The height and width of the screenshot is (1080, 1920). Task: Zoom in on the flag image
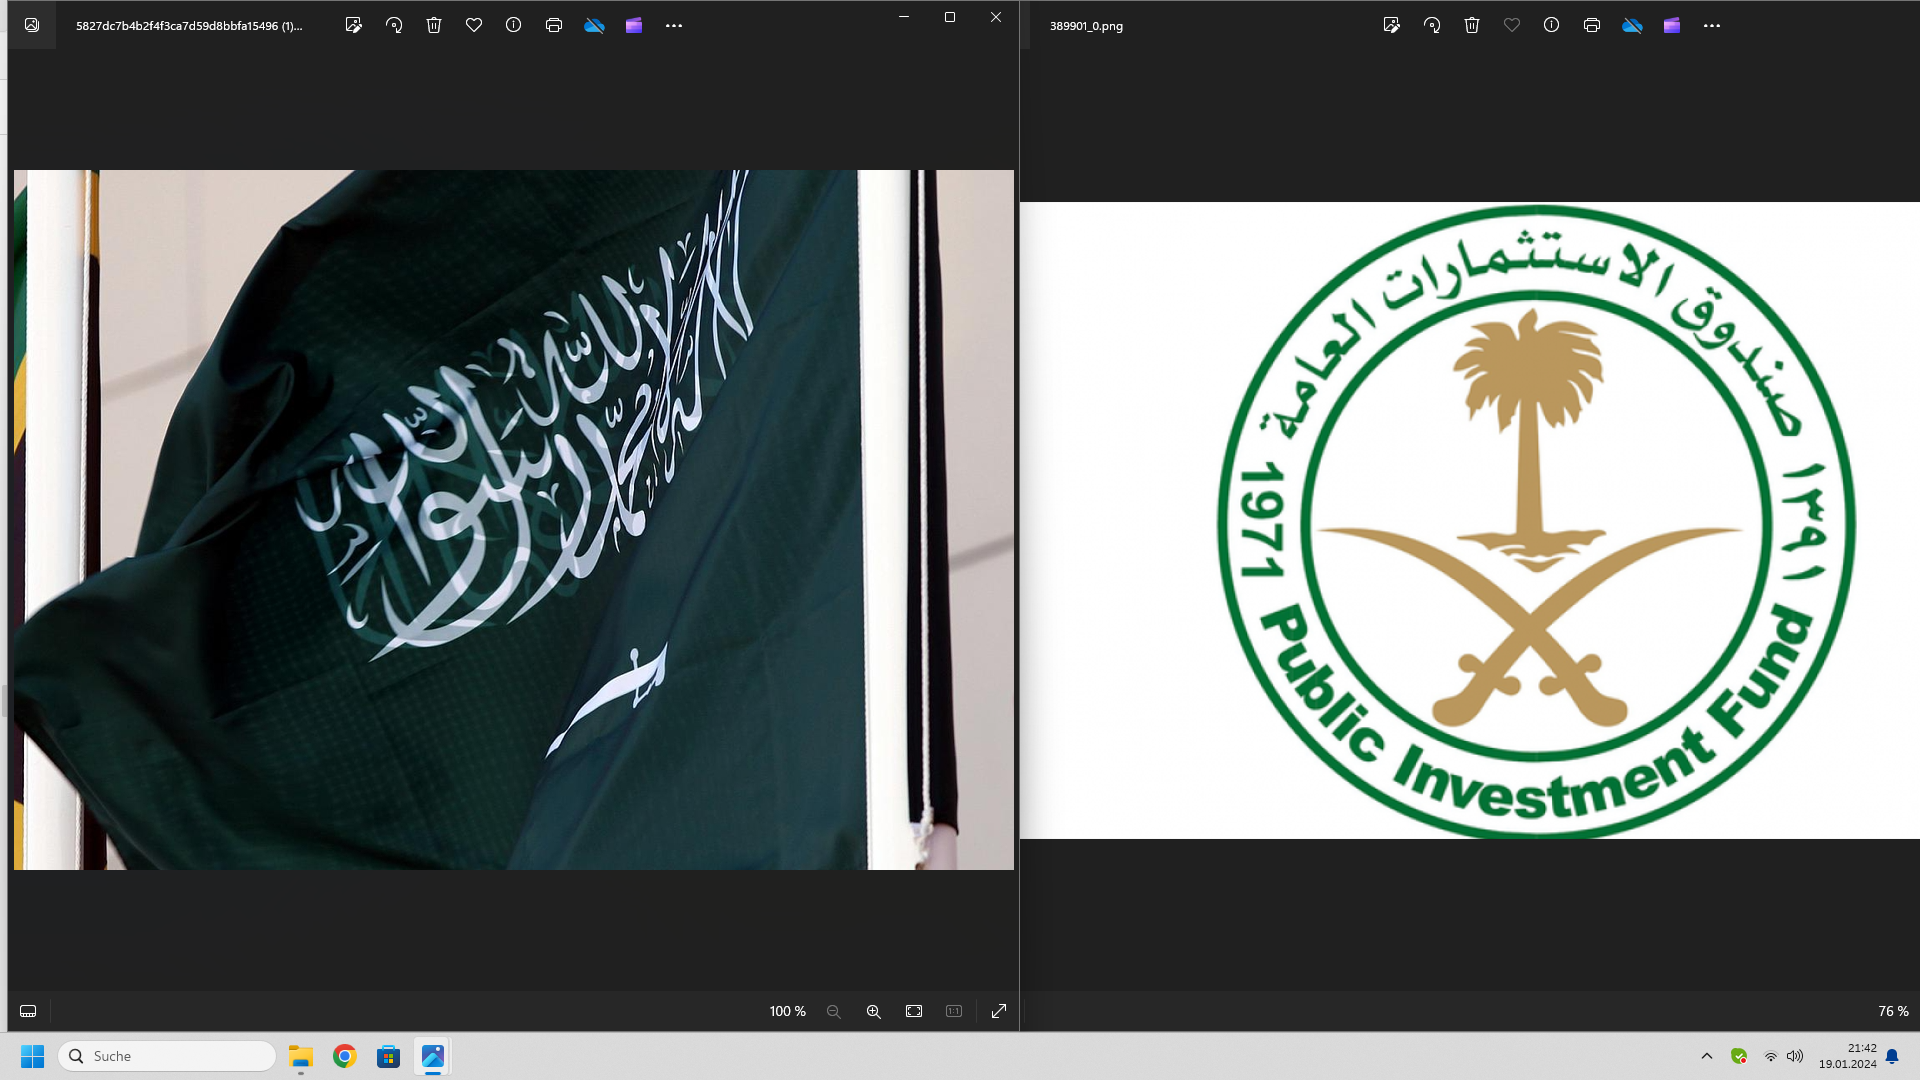coord(874,1011)
